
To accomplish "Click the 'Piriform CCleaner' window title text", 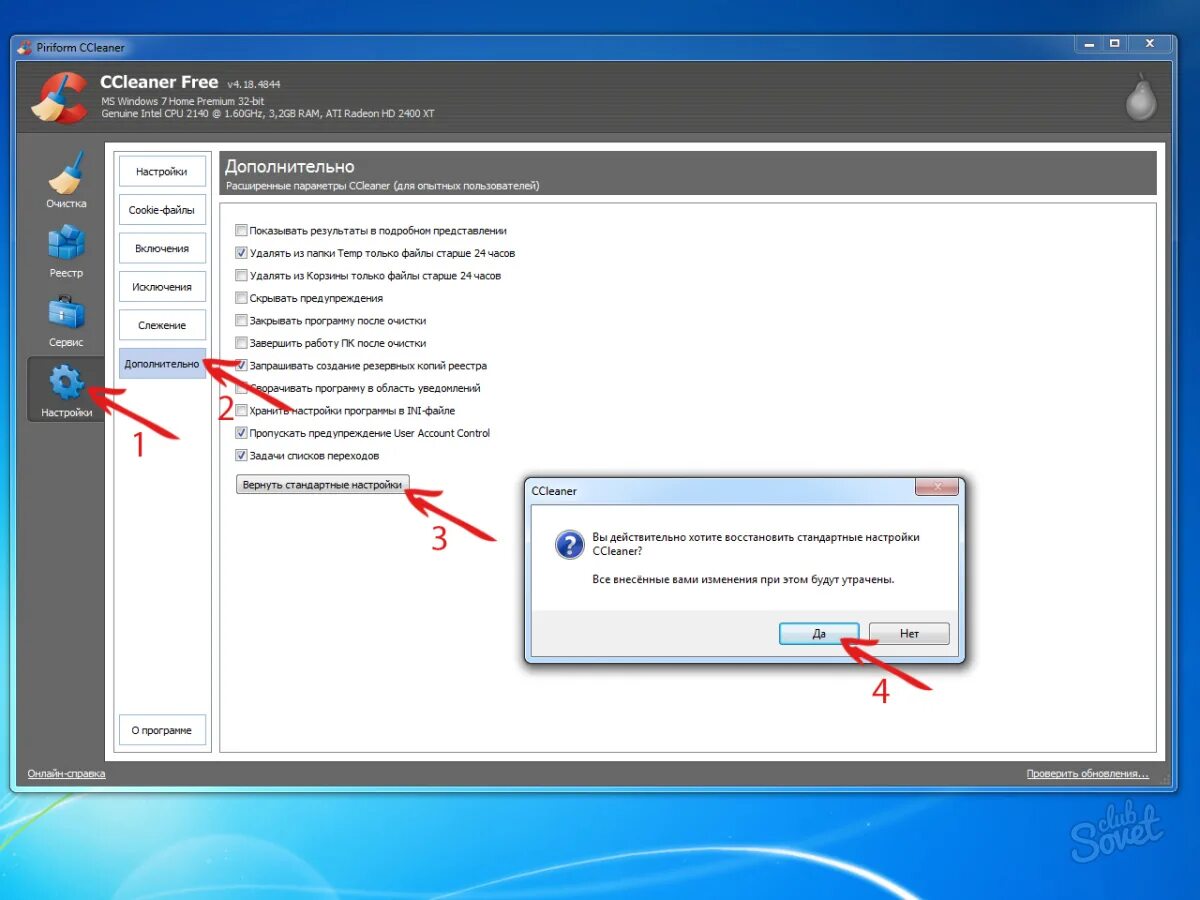I will click(81, 47).
